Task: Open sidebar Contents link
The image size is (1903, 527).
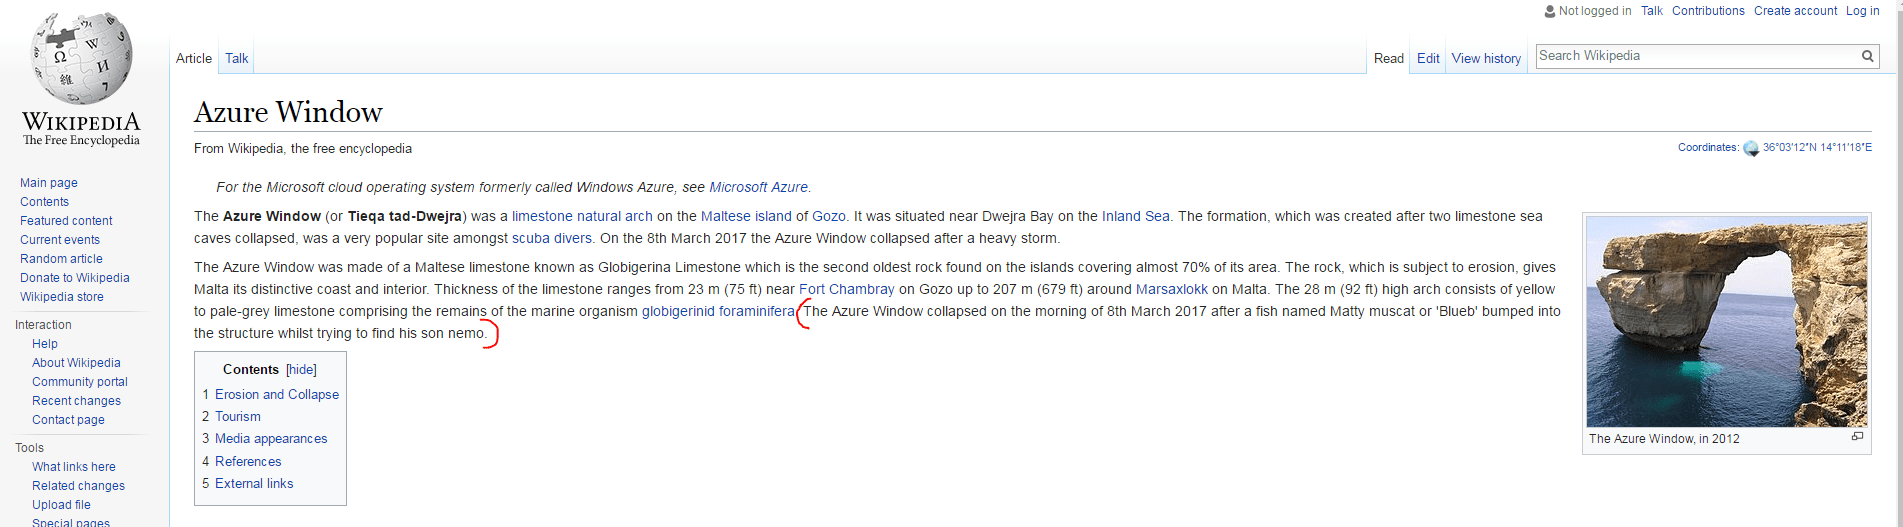Action: [44, 202]
